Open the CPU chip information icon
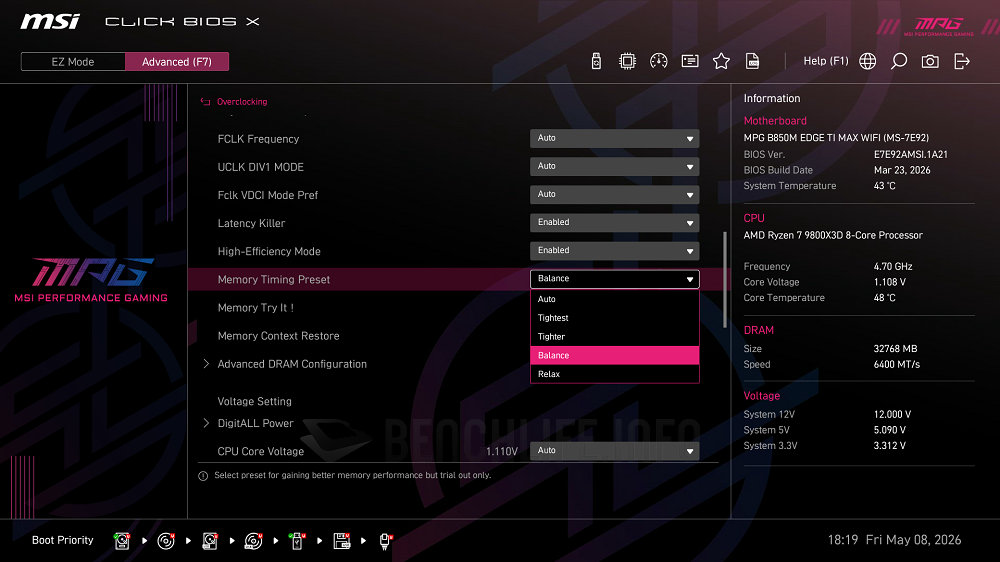The image size is (1000, 562). (x=628, y=61)
